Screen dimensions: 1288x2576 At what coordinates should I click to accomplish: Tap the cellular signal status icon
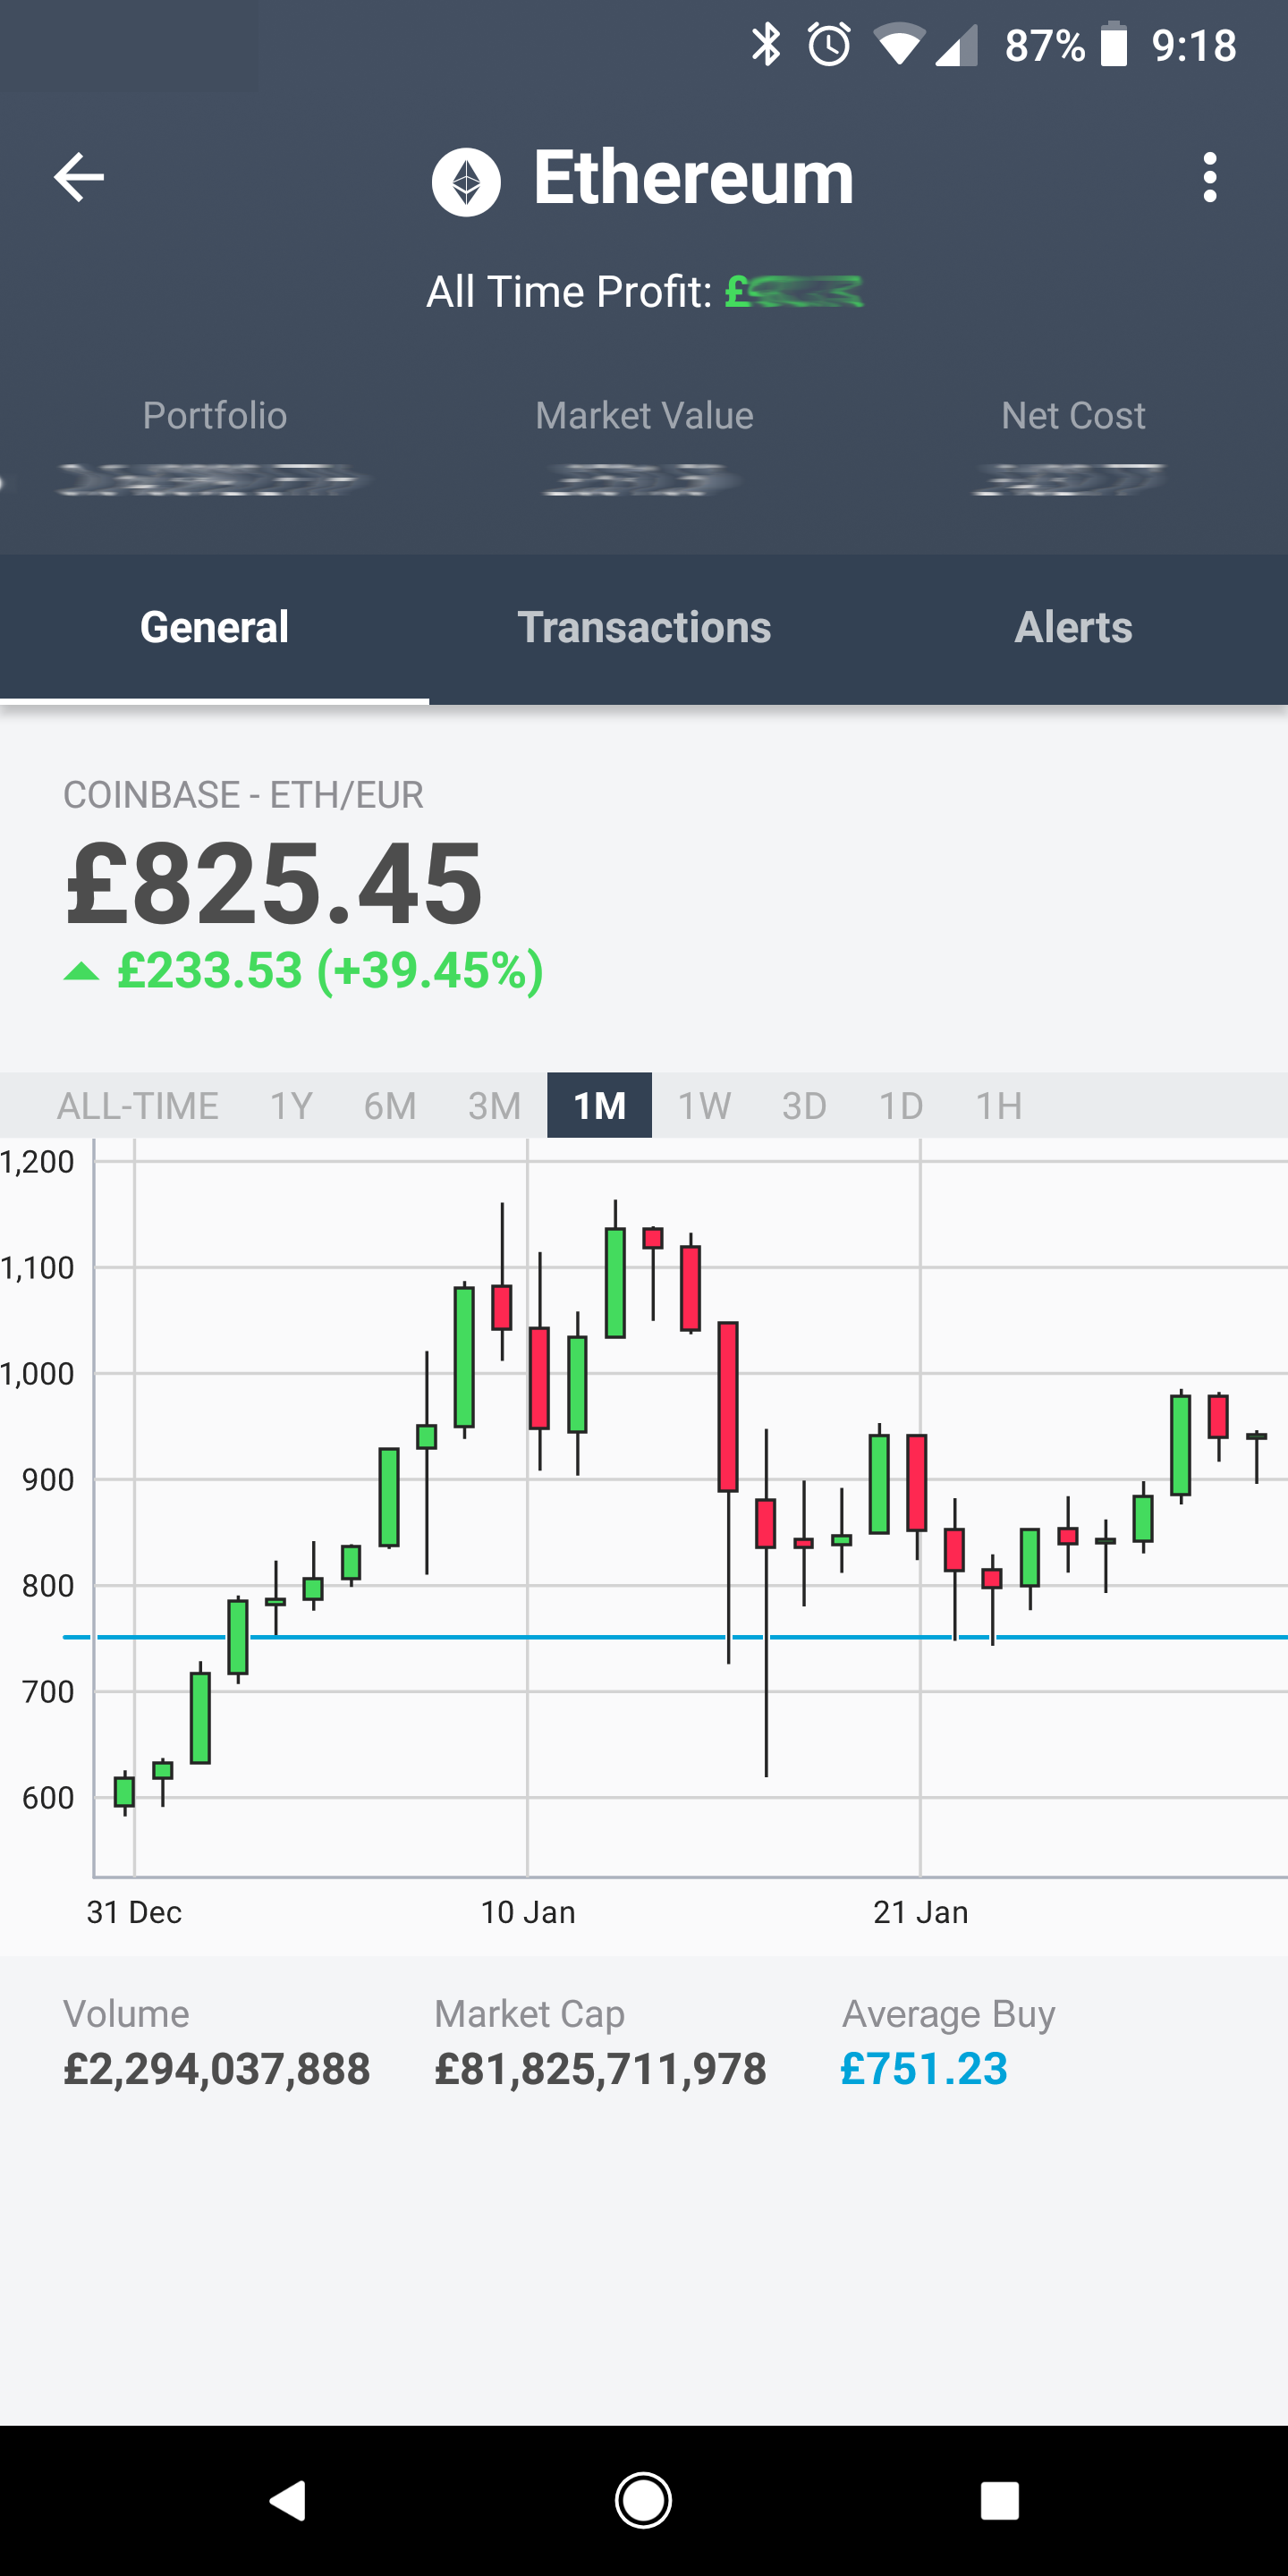click(x=956, y=46)
